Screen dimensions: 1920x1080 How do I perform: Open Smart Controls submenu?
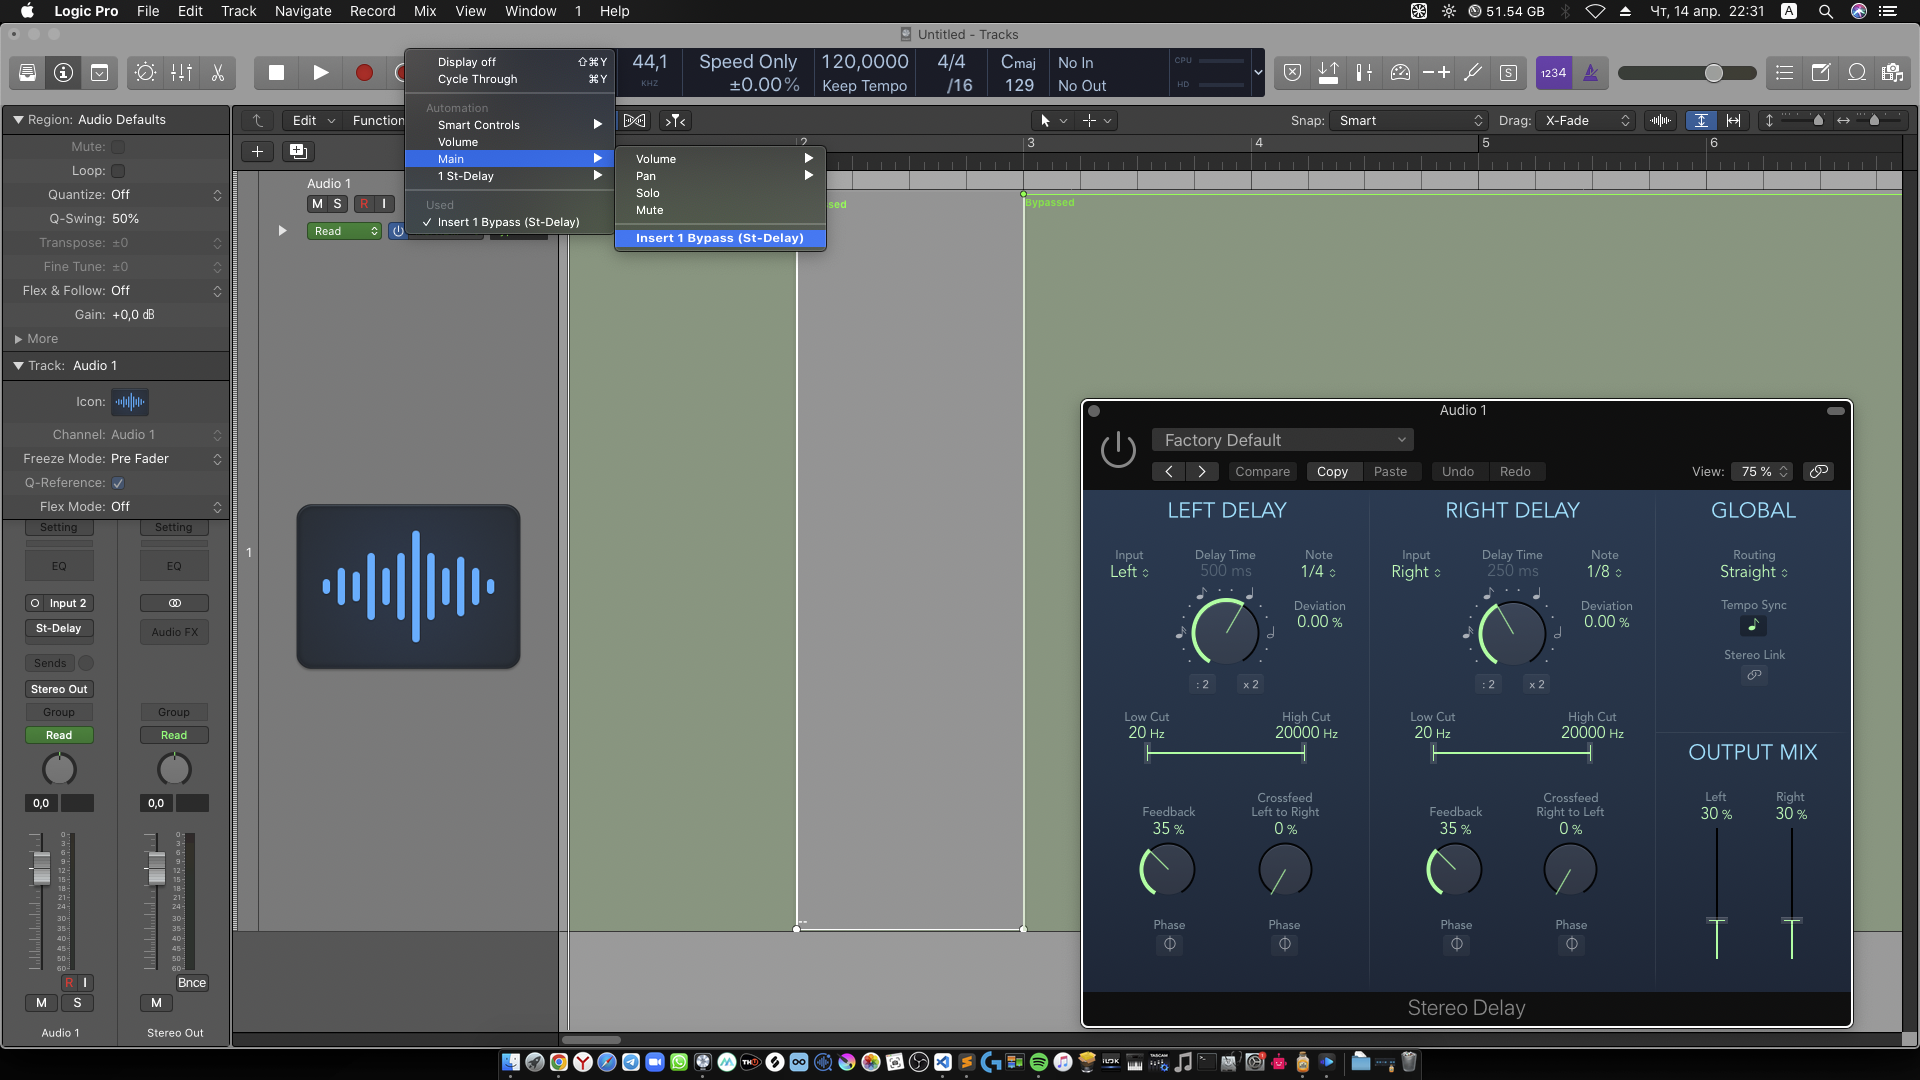click(x=510, y=125)
